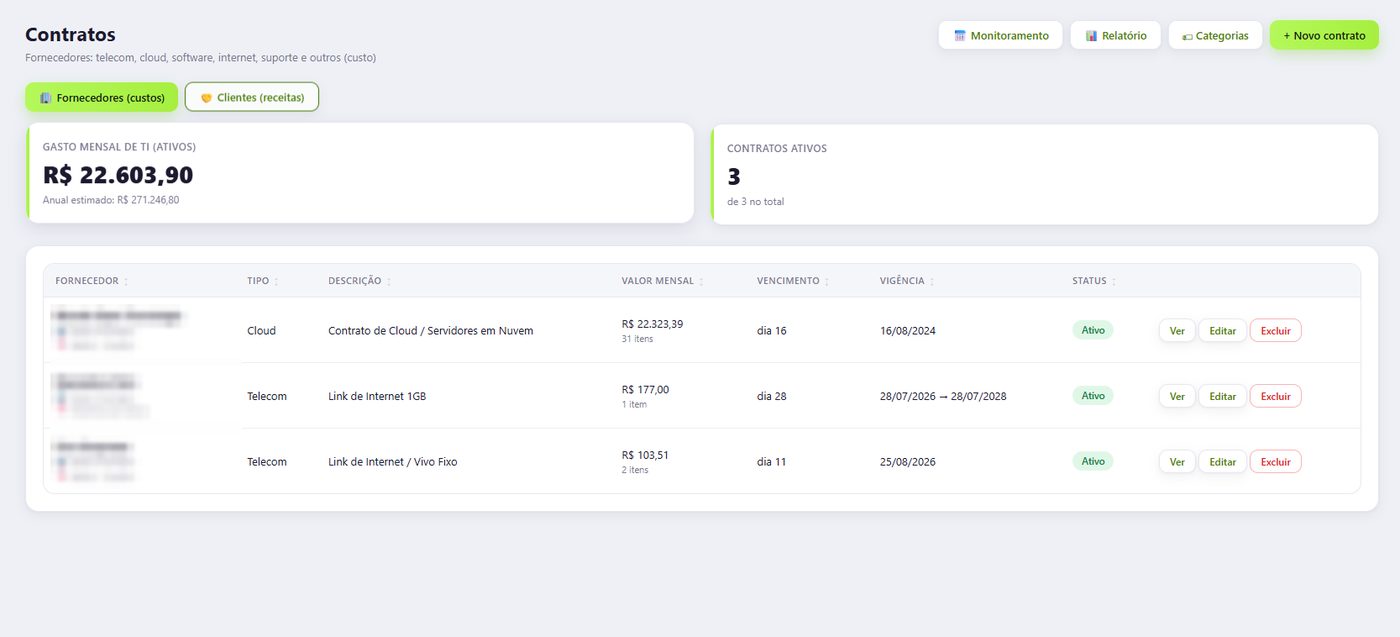Edit the Link de Internet 1GB contract
Screen dimensions: 1400x637
pyautogui.click(x=1222, y=396)
